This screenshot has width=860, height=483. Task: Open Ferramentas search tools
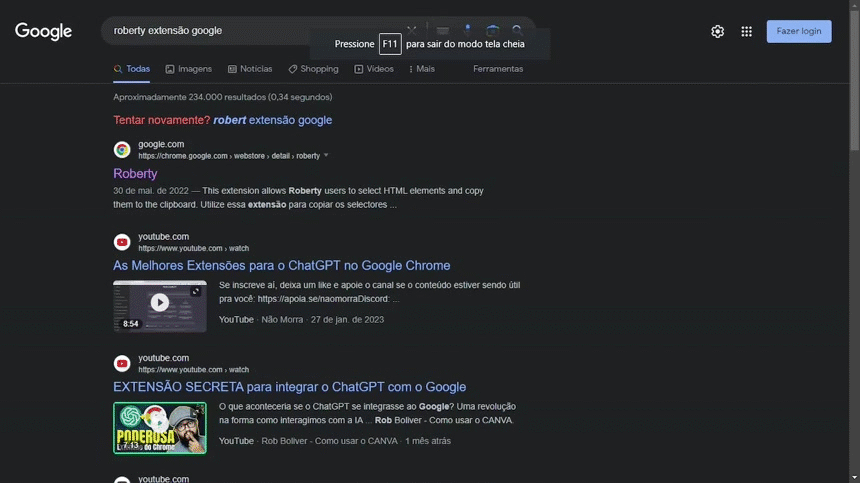pos(498,69)
